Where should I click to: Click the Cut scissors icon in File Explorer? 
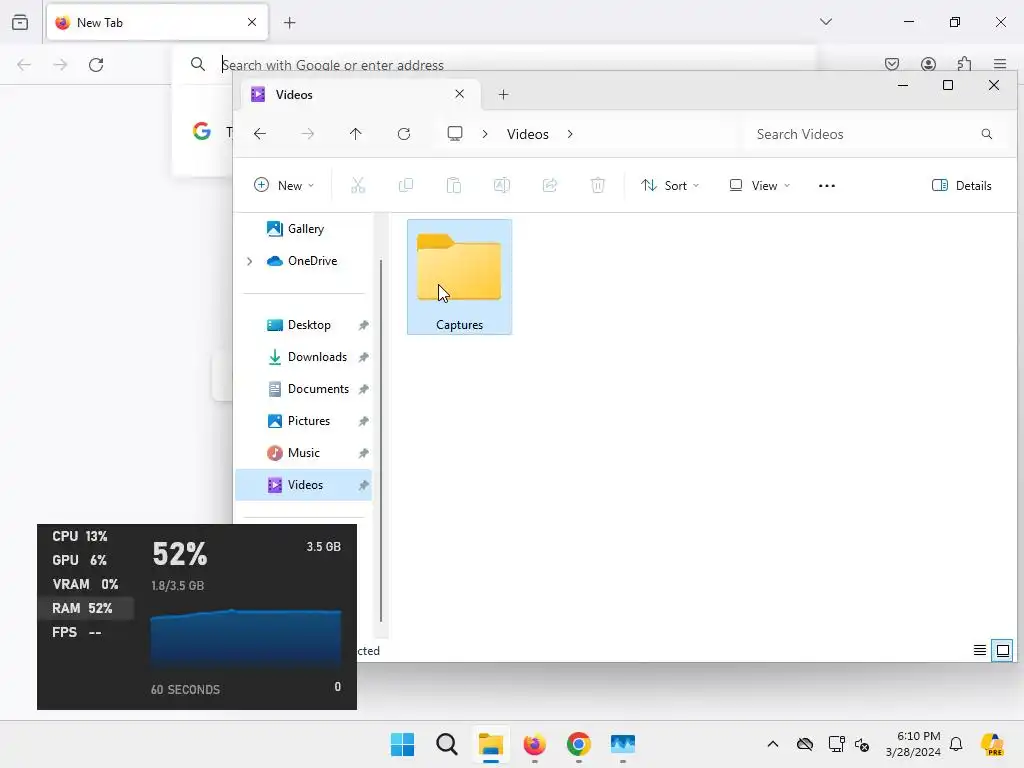[358, 185]
